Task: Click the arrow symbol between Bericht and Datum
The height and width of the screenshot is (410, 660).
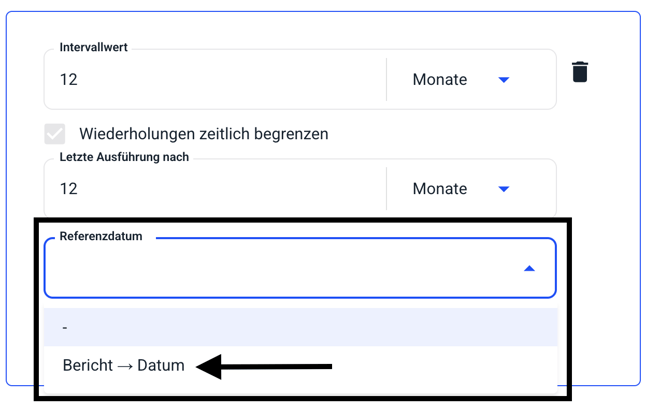Action: (125, 366)
